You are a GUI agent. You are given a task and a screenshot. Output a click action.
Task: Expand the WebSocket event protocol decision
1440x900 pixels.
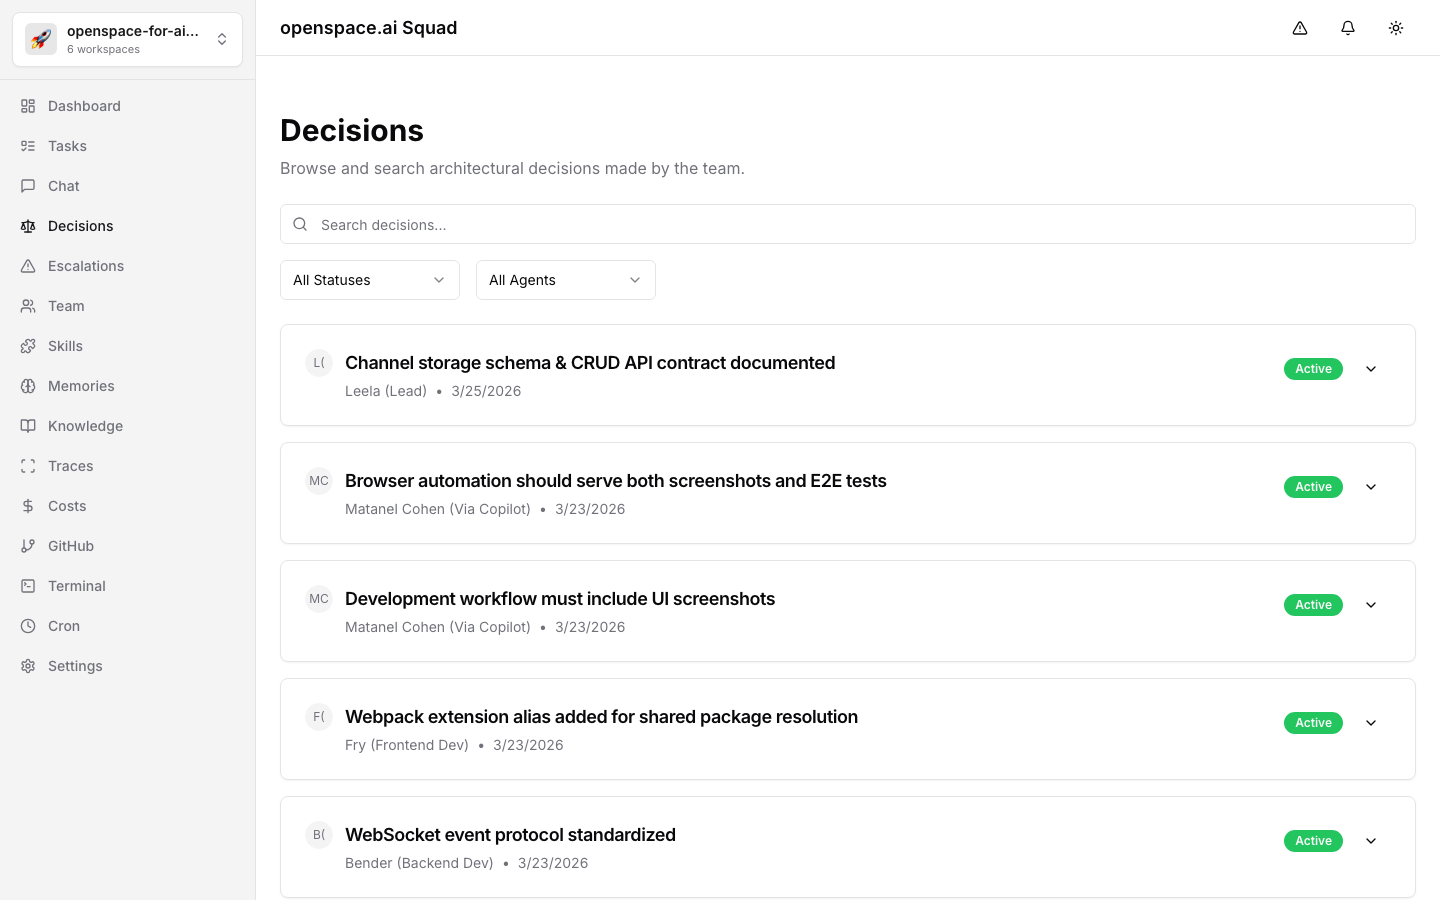1371,841
